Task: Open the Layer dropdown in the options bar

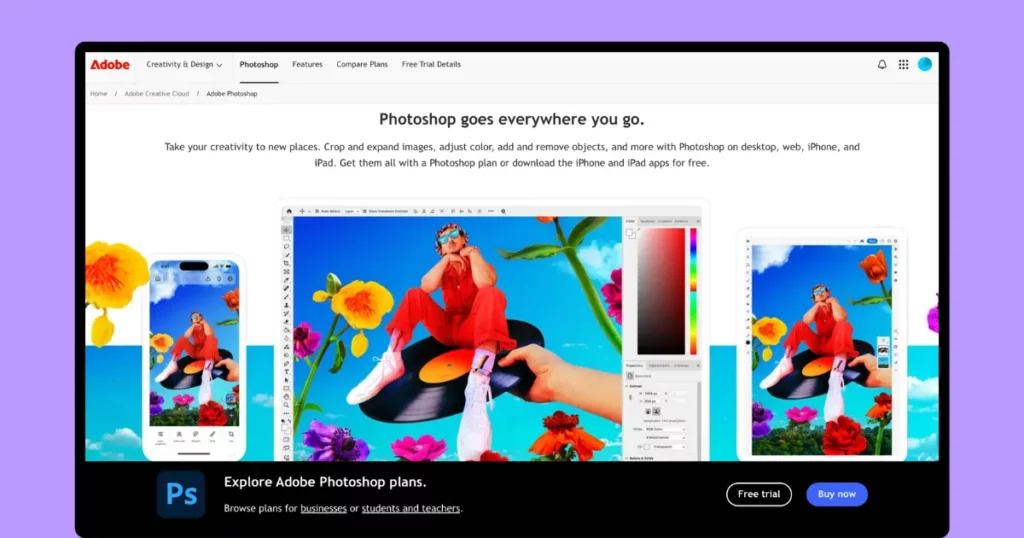Action: tap(352, 211)
